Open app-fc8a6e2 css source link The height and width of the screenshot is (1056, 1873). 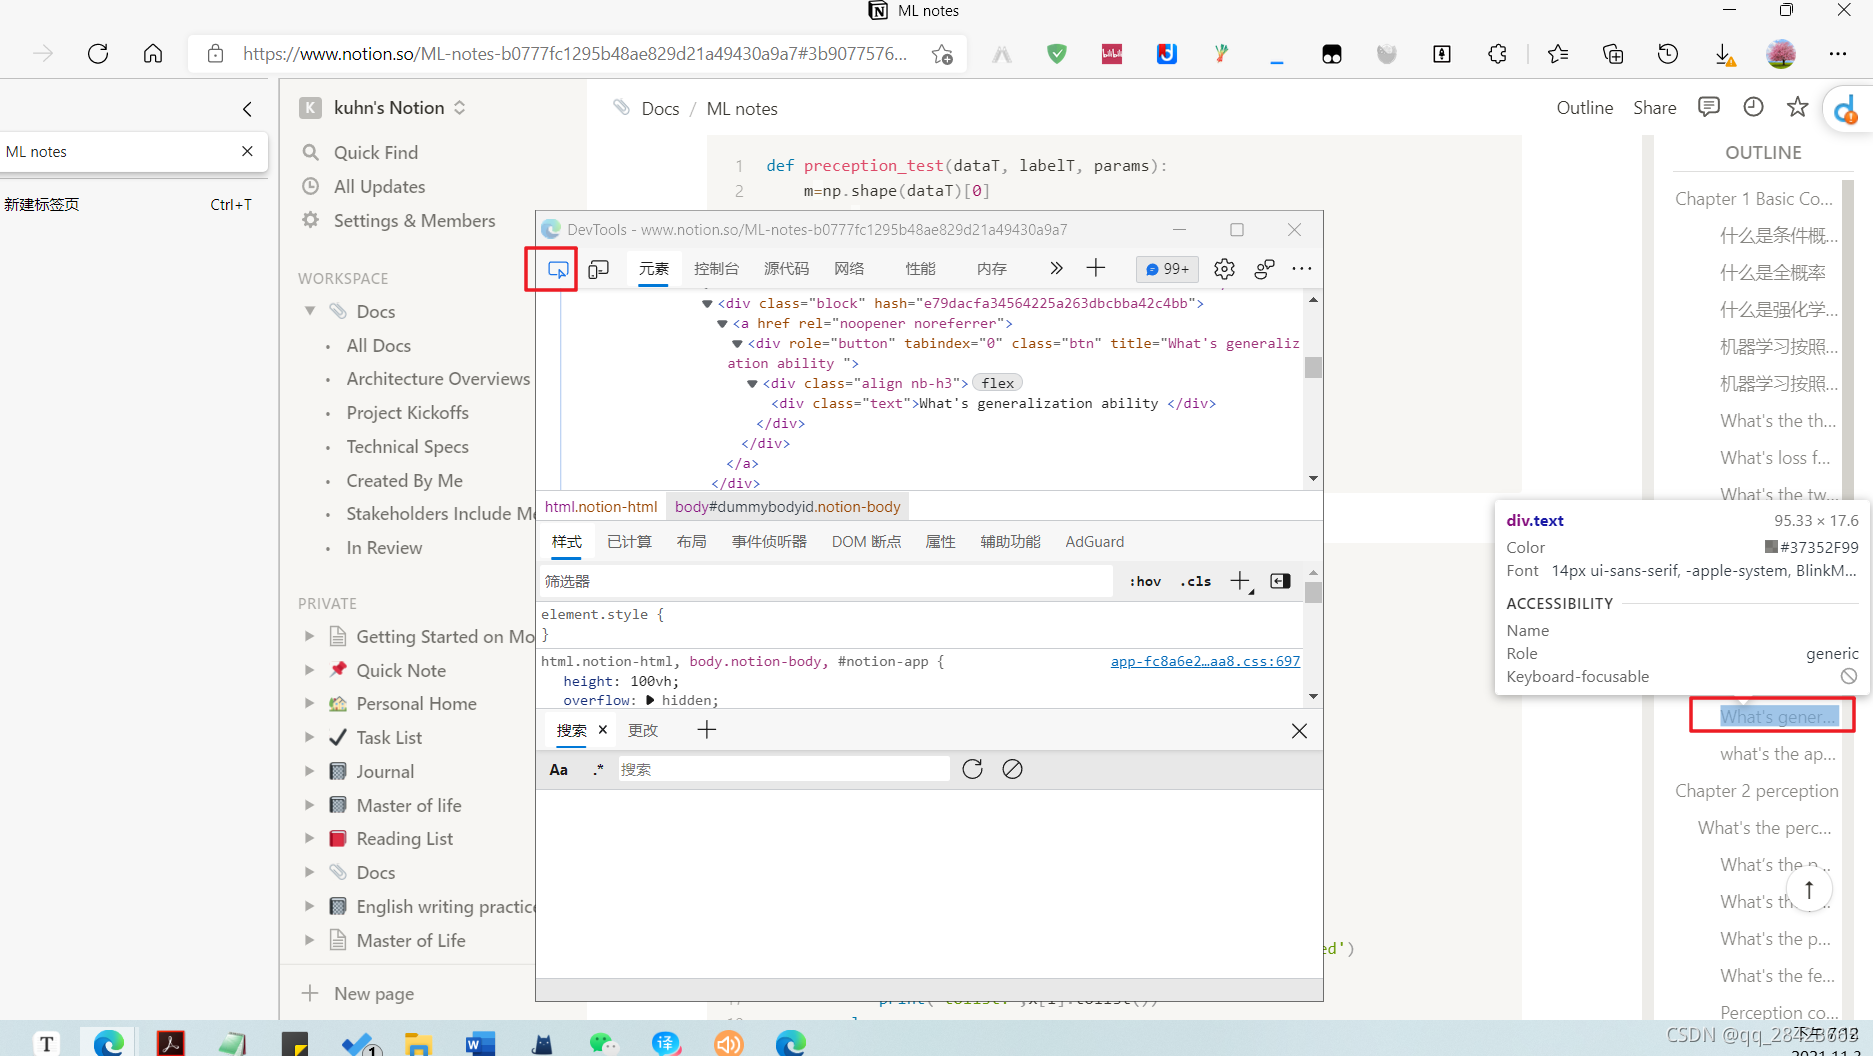(x=1205, y=661)
